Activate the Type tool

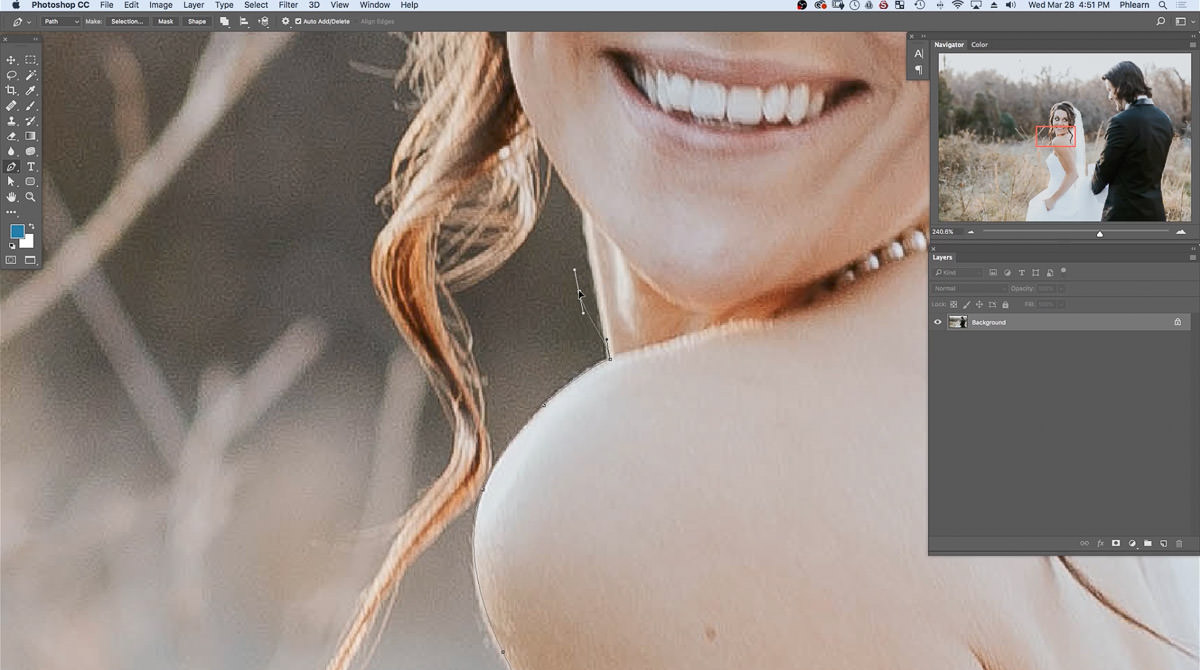[30, 166]
